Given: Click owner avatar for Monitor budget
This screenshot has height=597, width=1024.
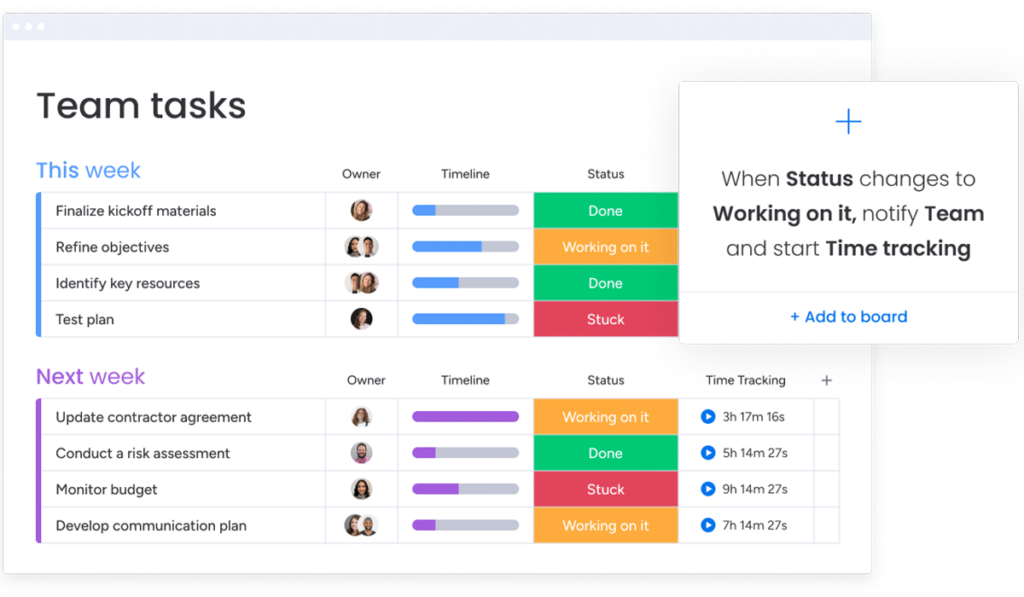Looking at the screenshot, I should click(x=361, y=489).
